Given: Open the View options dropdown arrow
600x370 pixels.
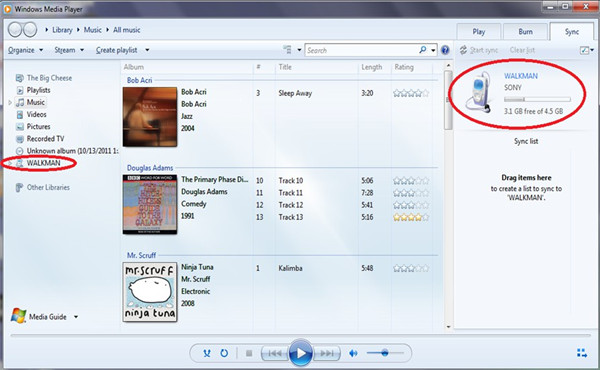Looking at the screenshot, I should 299,50.
